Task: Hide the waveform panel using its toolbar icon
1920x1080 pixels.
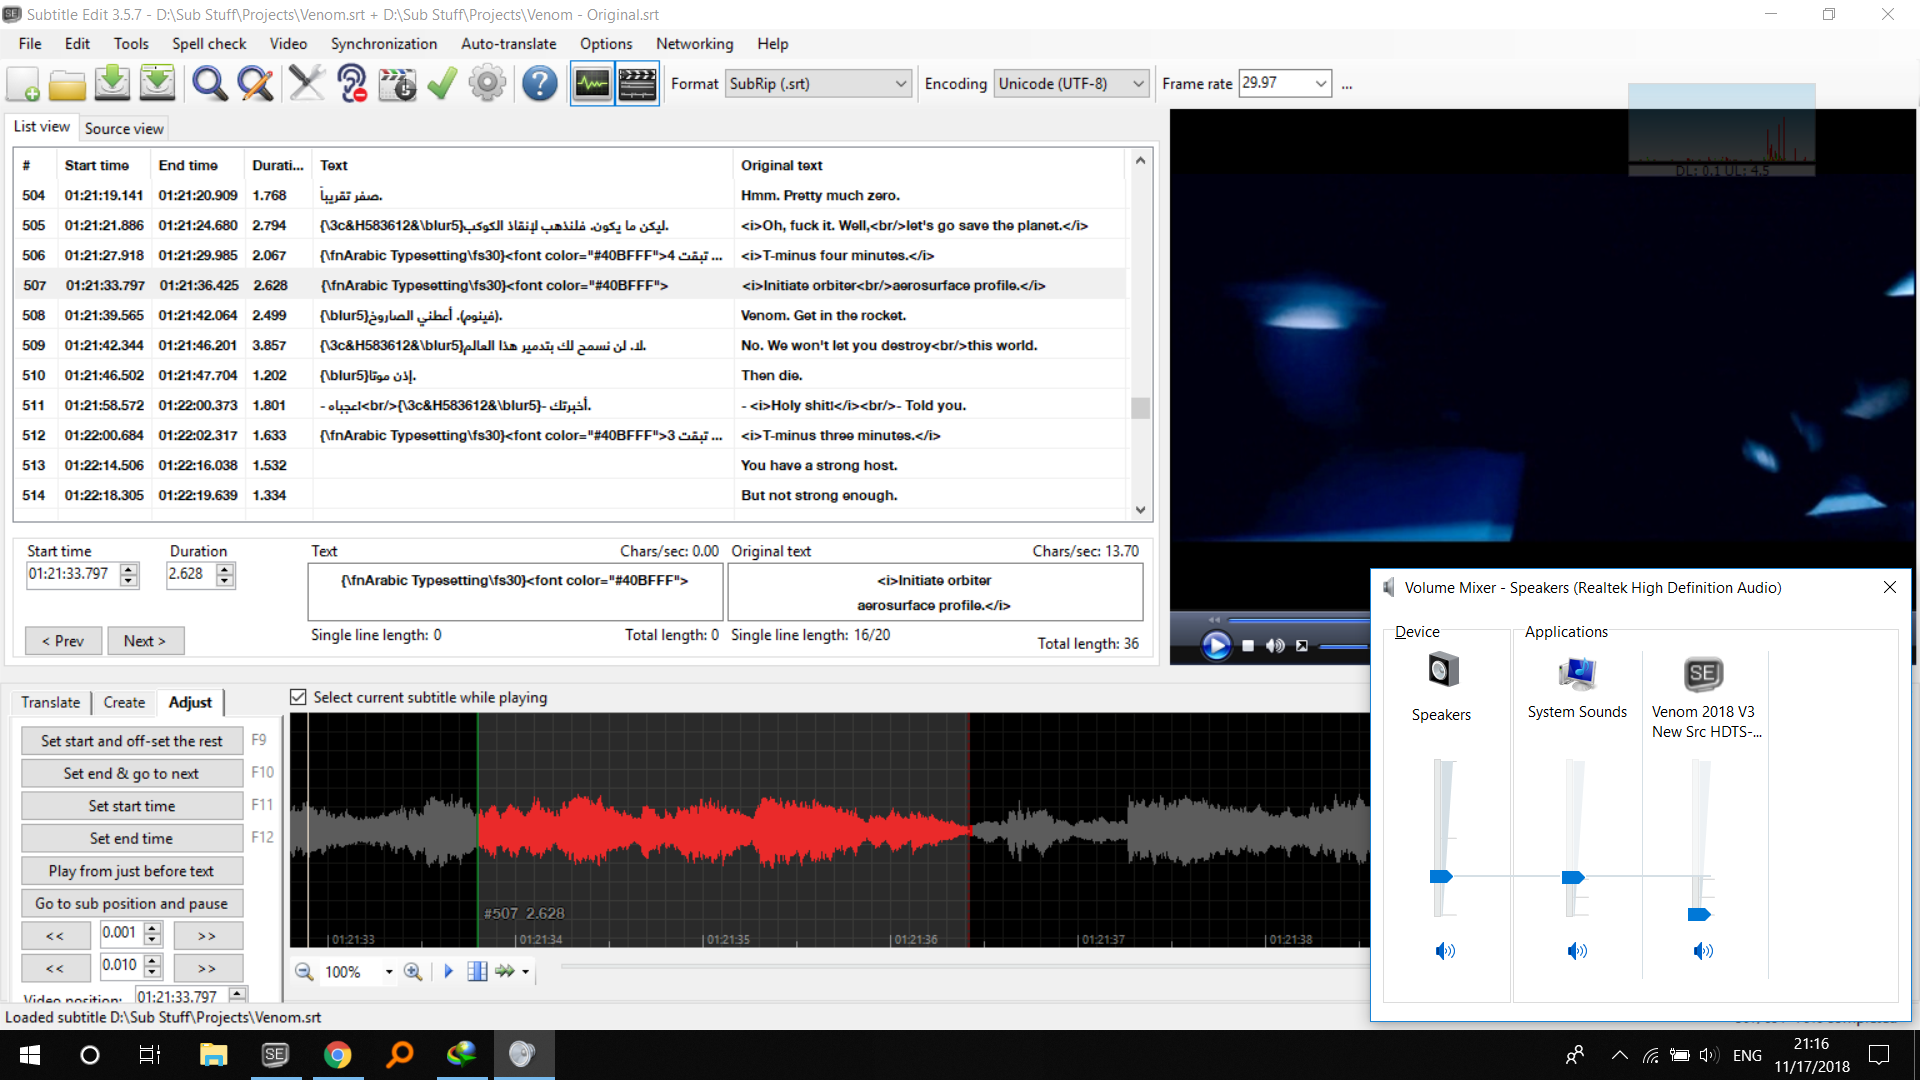Action: point(592,84)
